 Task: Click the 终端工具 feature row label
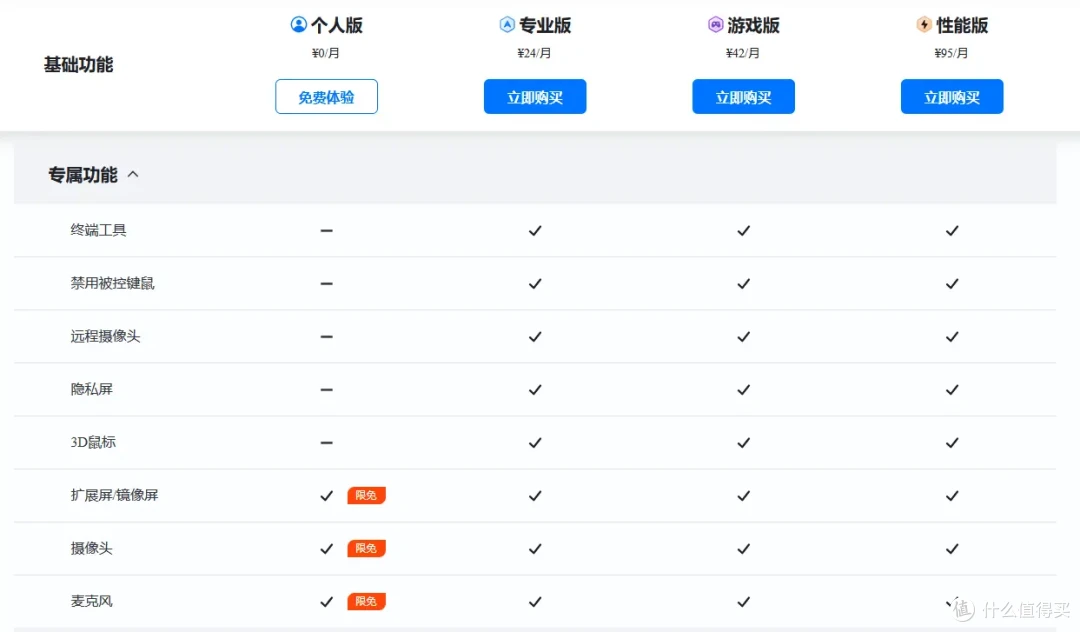click(98, 230)
